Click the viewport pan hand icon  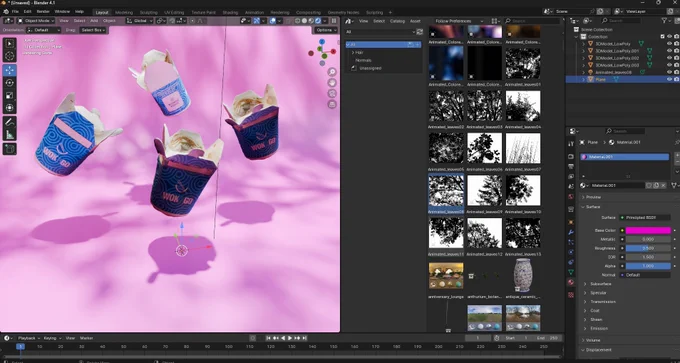click(332, 82)
